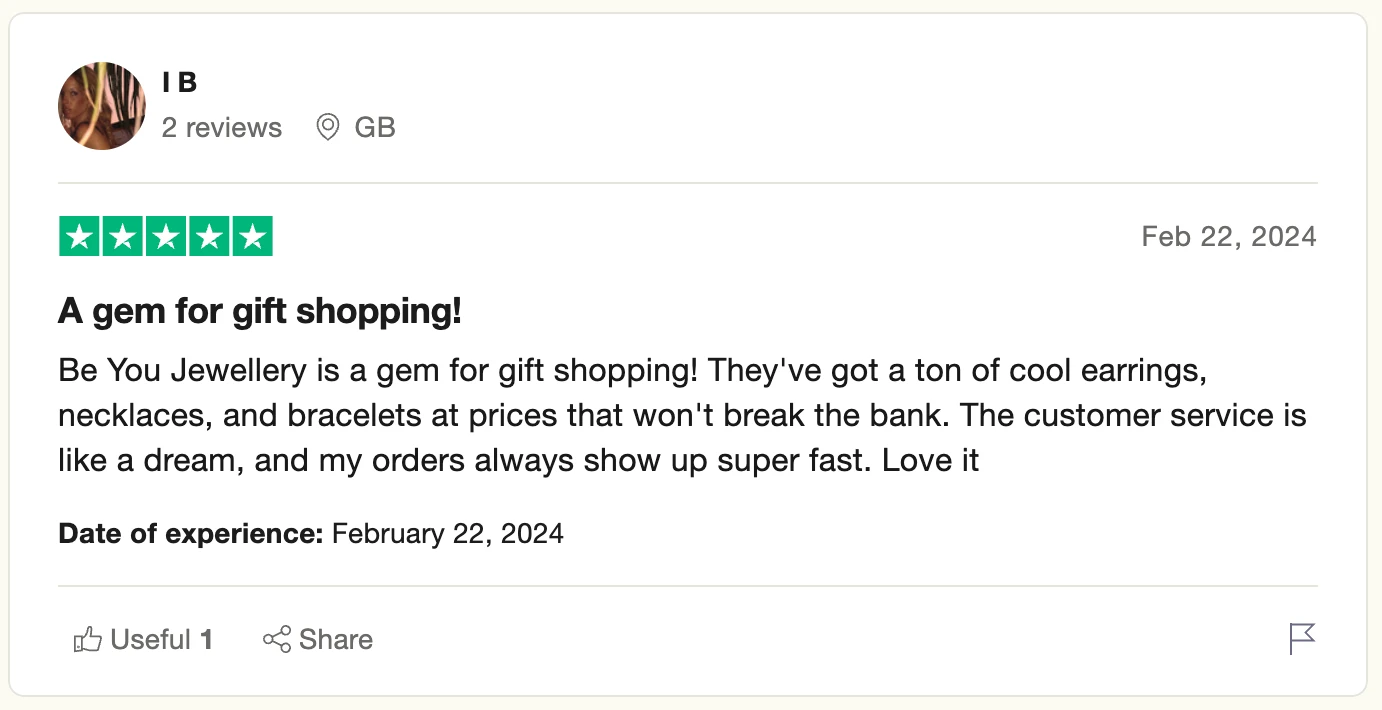Click the second green rating star
The image size is (1382, 710).
click(122, 237)
